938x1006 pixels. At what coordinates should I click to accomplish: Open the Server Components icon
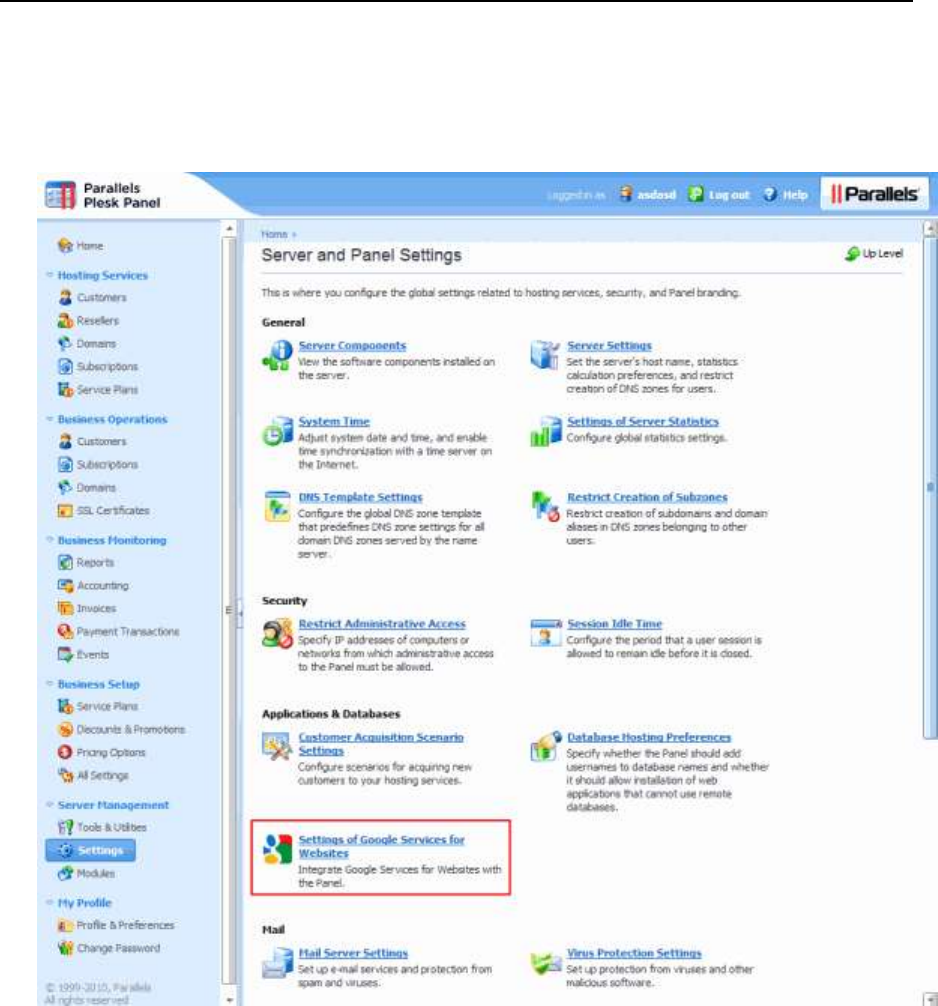[277, 355]
